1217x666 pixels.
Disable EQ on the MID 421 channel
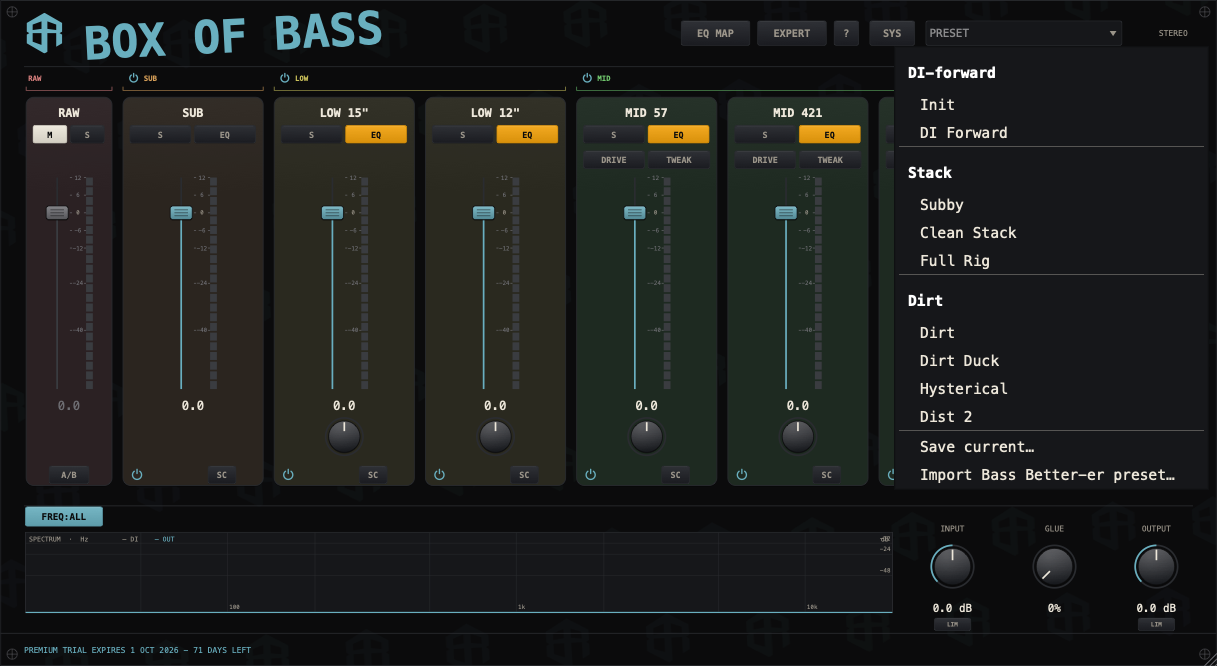829,135
